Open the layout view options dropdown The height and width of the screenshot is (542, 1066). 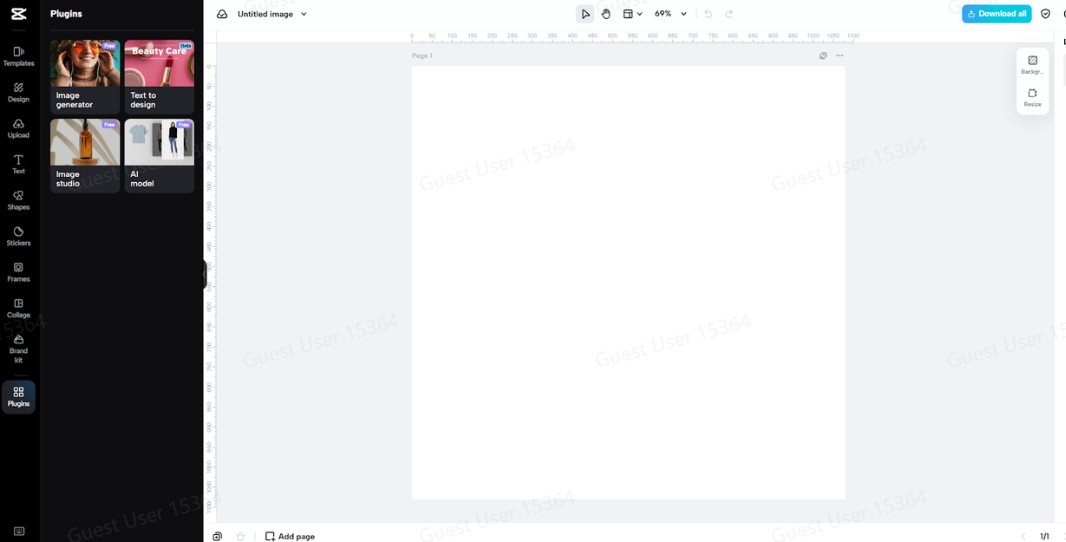click(633, 14)
